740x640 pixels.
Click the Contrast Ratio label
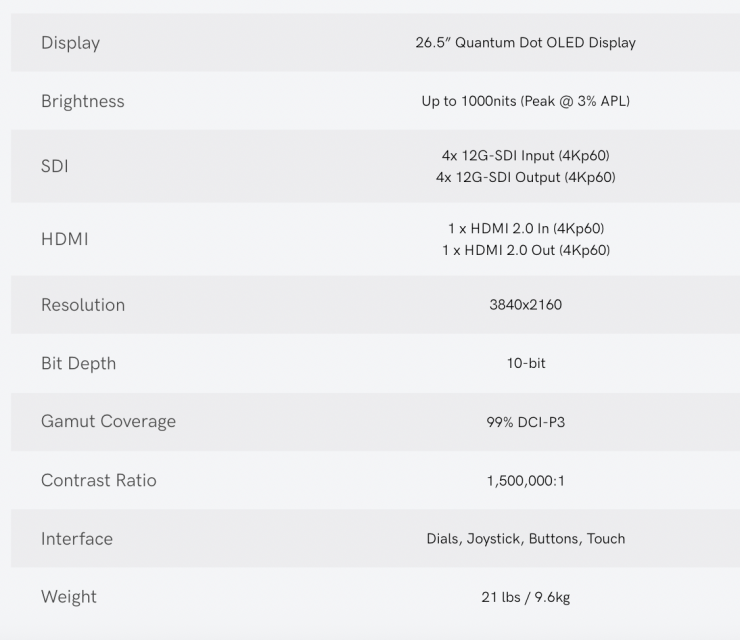pos(98,480)
